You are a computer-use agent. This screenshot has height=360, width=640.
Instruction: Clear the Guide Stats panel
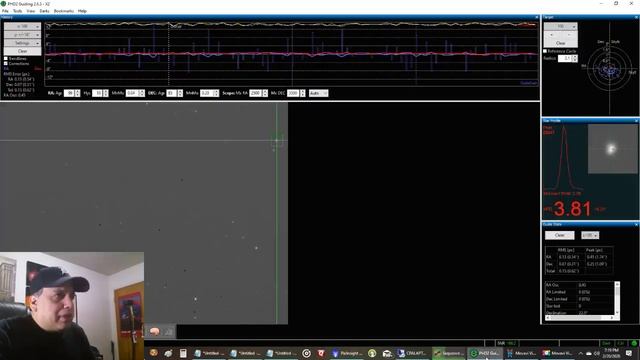coord(560,236)
